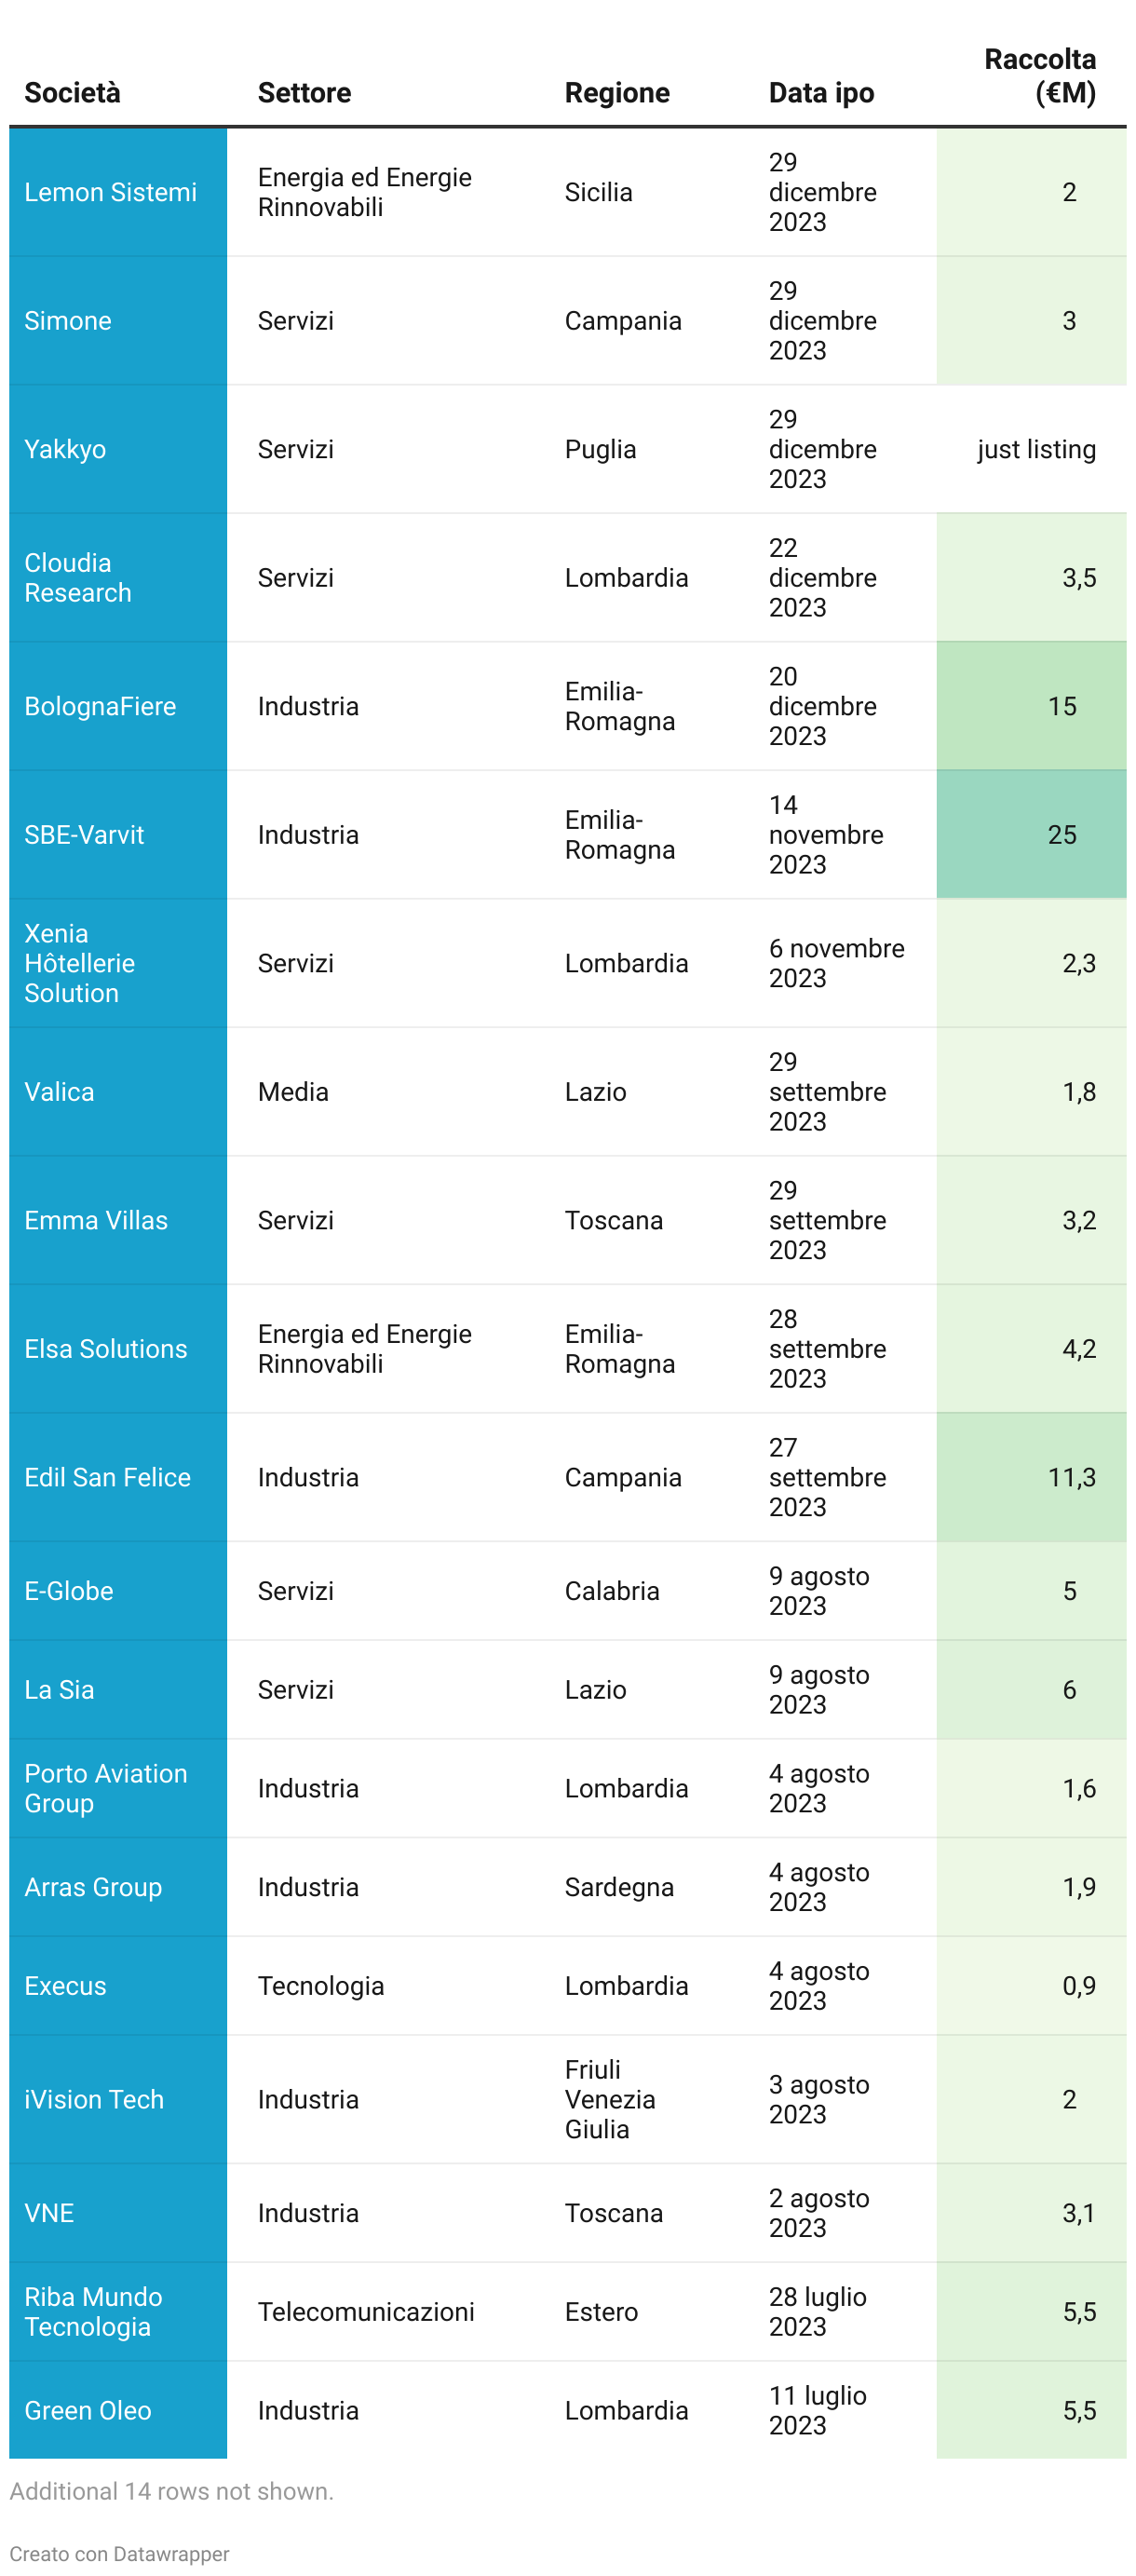Click the Società column header
Viewport: 1136px width, 2576px height.
72,93
